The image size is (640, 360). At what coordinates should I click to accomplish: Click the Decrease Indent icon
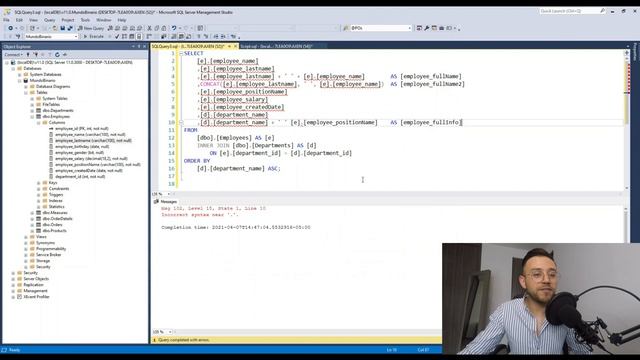pyautogui.click(x=216, y=37)
